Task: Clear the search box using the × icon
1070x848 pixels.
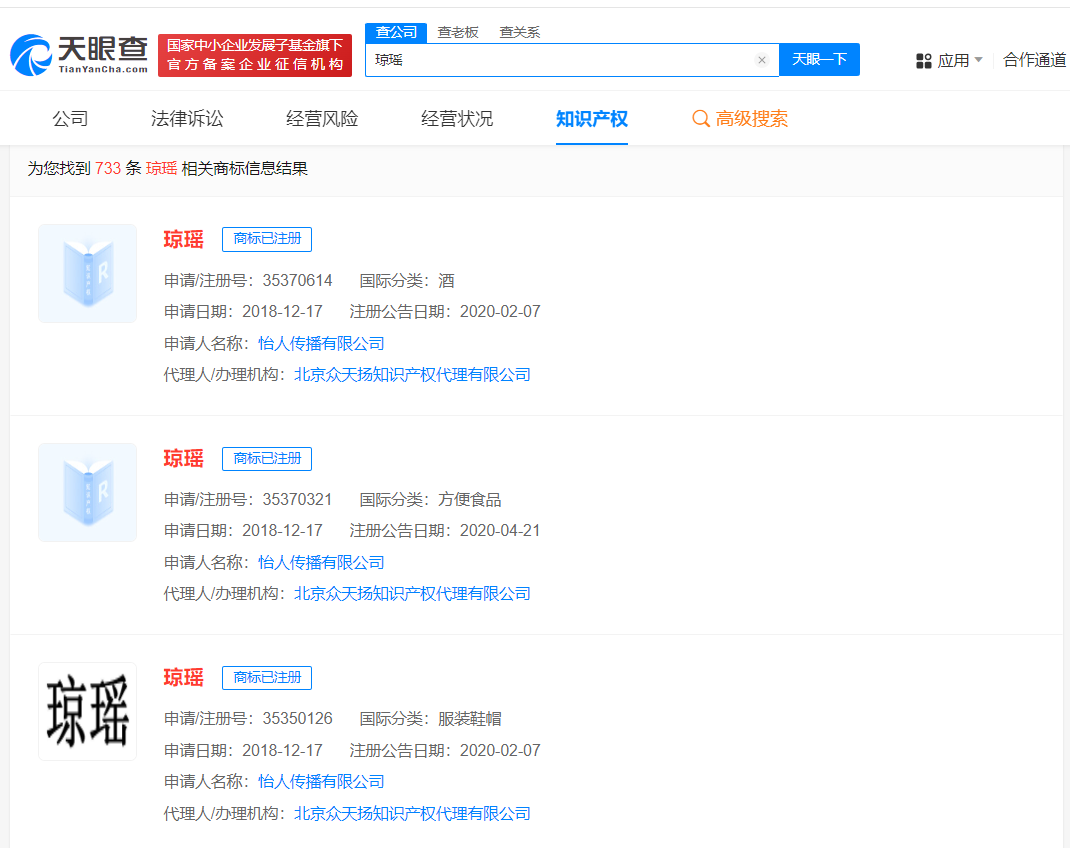Action: click(762, 59)
